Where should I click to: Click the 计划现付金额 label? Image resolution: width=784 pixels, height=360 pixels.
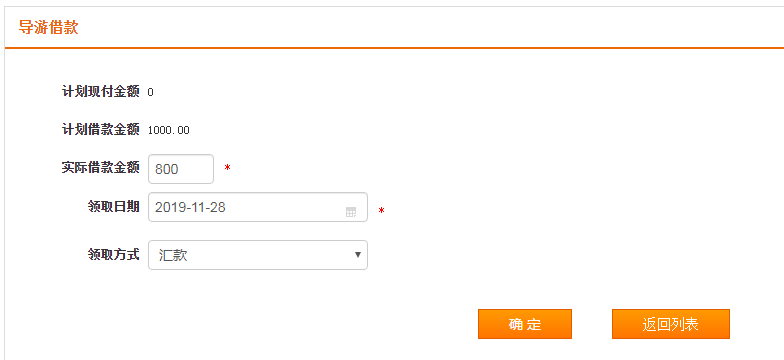[x=100, y=92]
